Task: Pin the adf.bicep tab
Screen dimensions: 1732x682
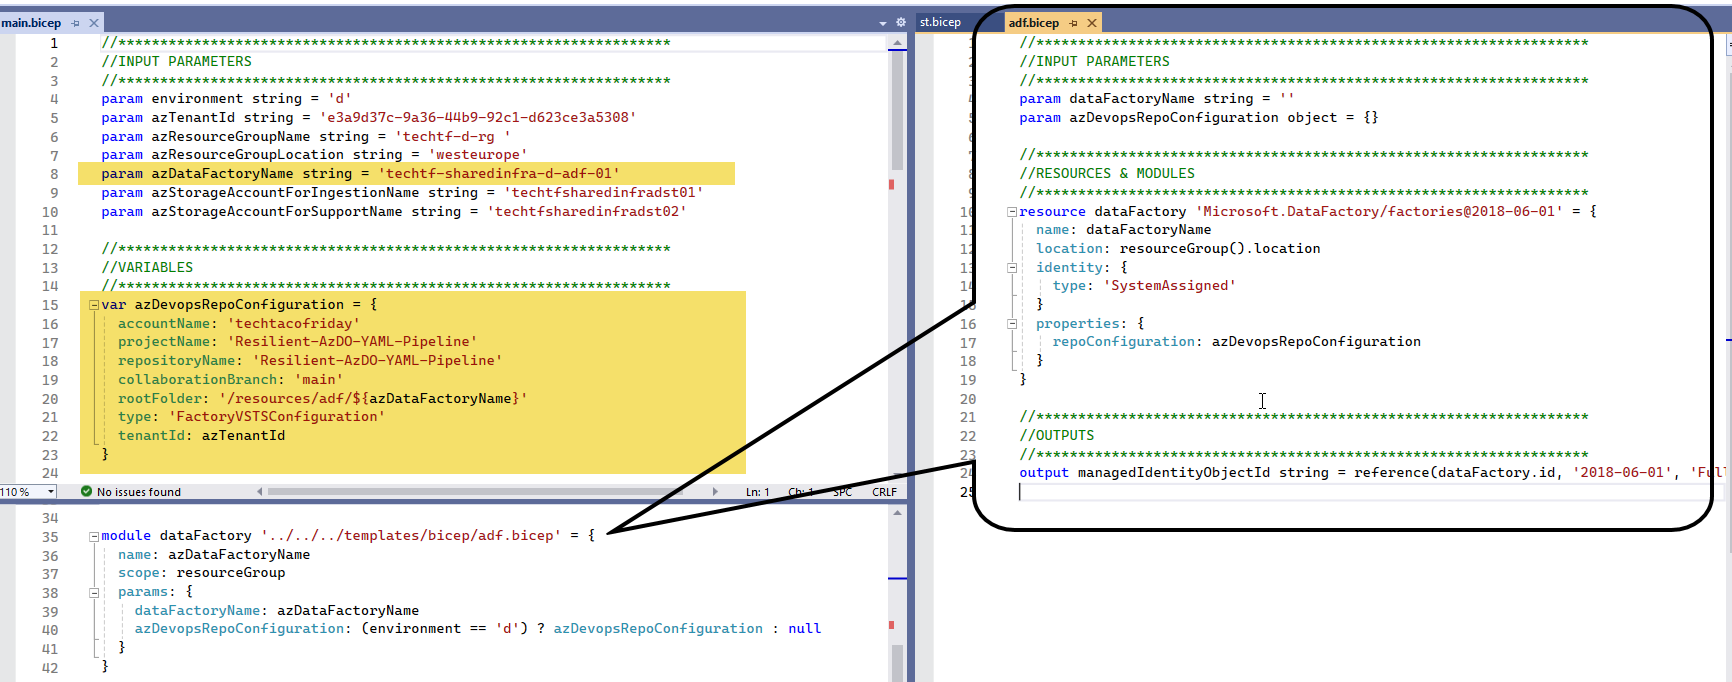Action: (x=1073, y=23)
